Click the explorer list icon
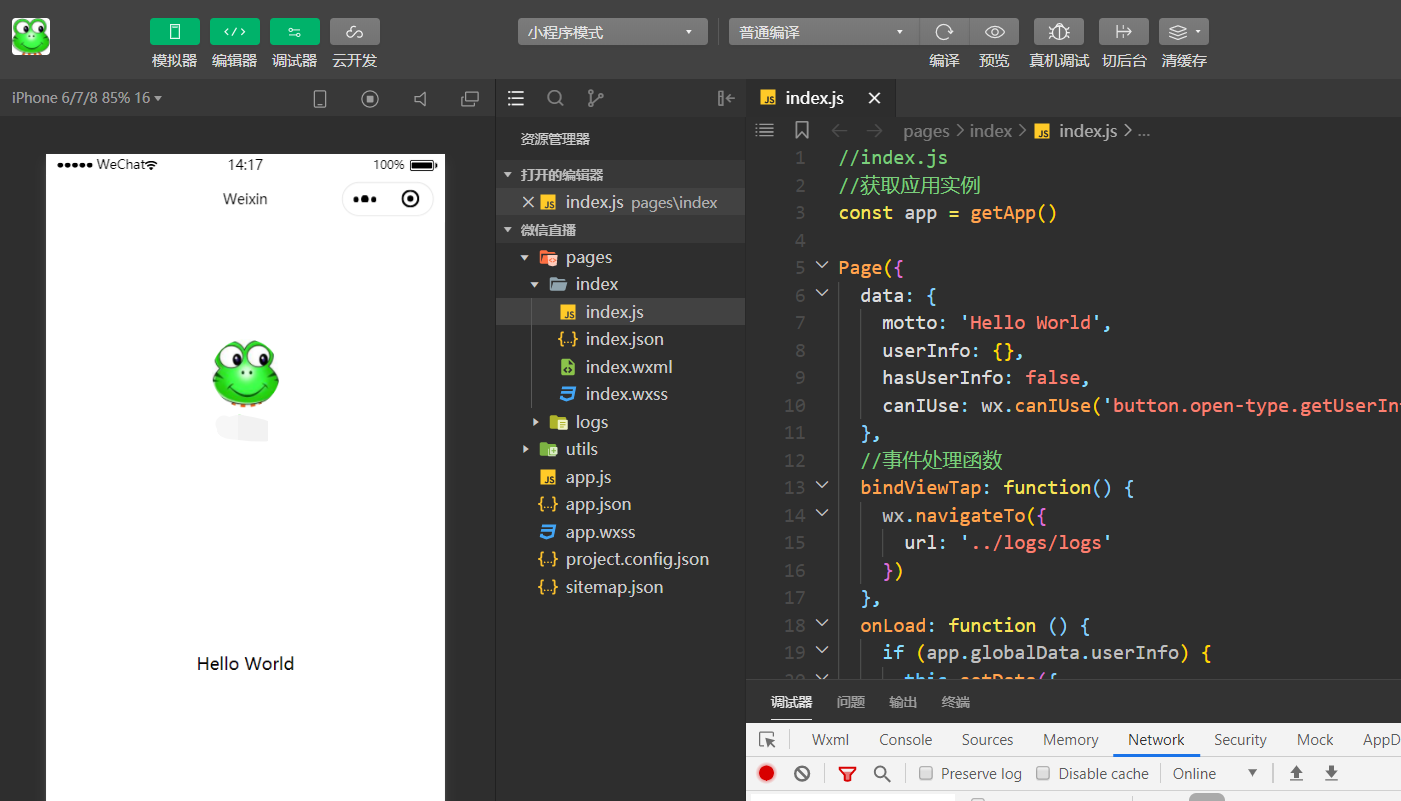Image resolution: width=1401 pixels, height=801 pixels. [x=516, y=98]
